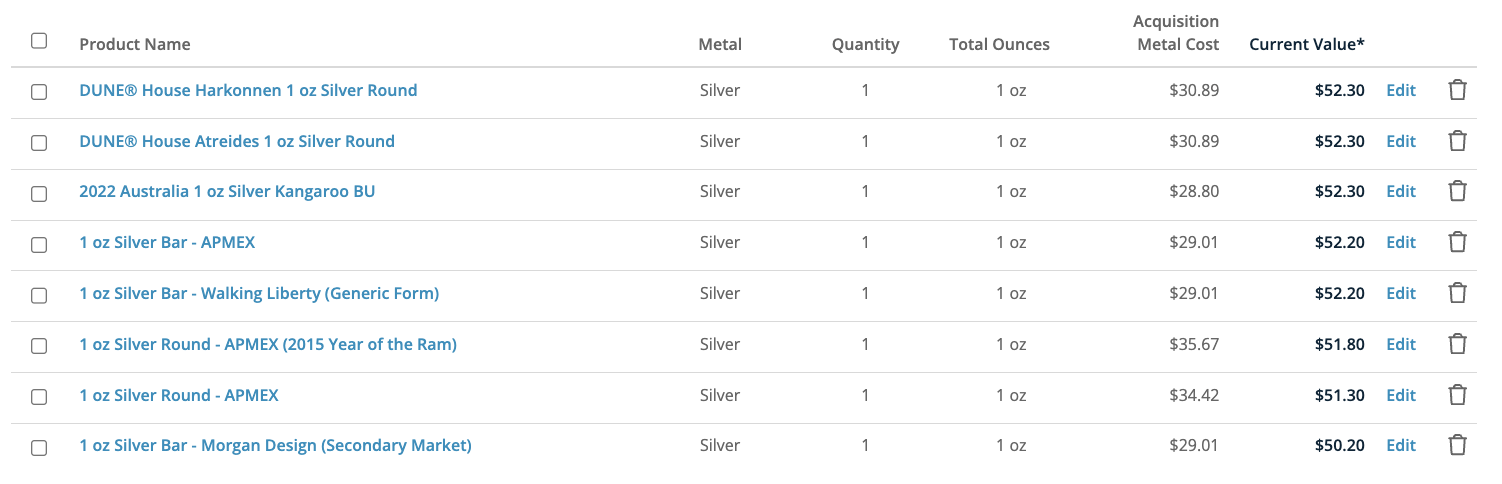
Task: Remove the 2022 Australia Silver Kangaroo entry
Action: [1458, 191]
